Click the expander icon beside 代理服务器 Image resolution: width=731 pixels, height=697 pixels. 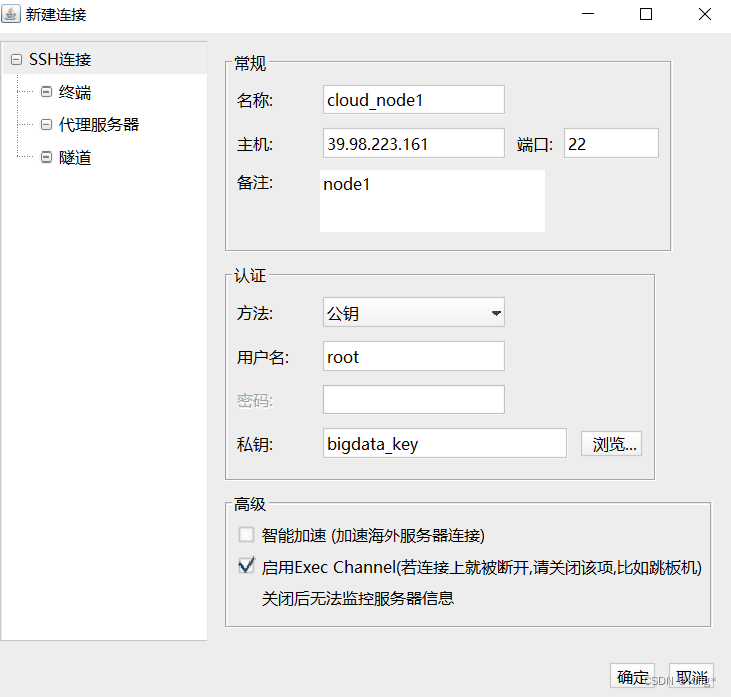pos(46,124)
